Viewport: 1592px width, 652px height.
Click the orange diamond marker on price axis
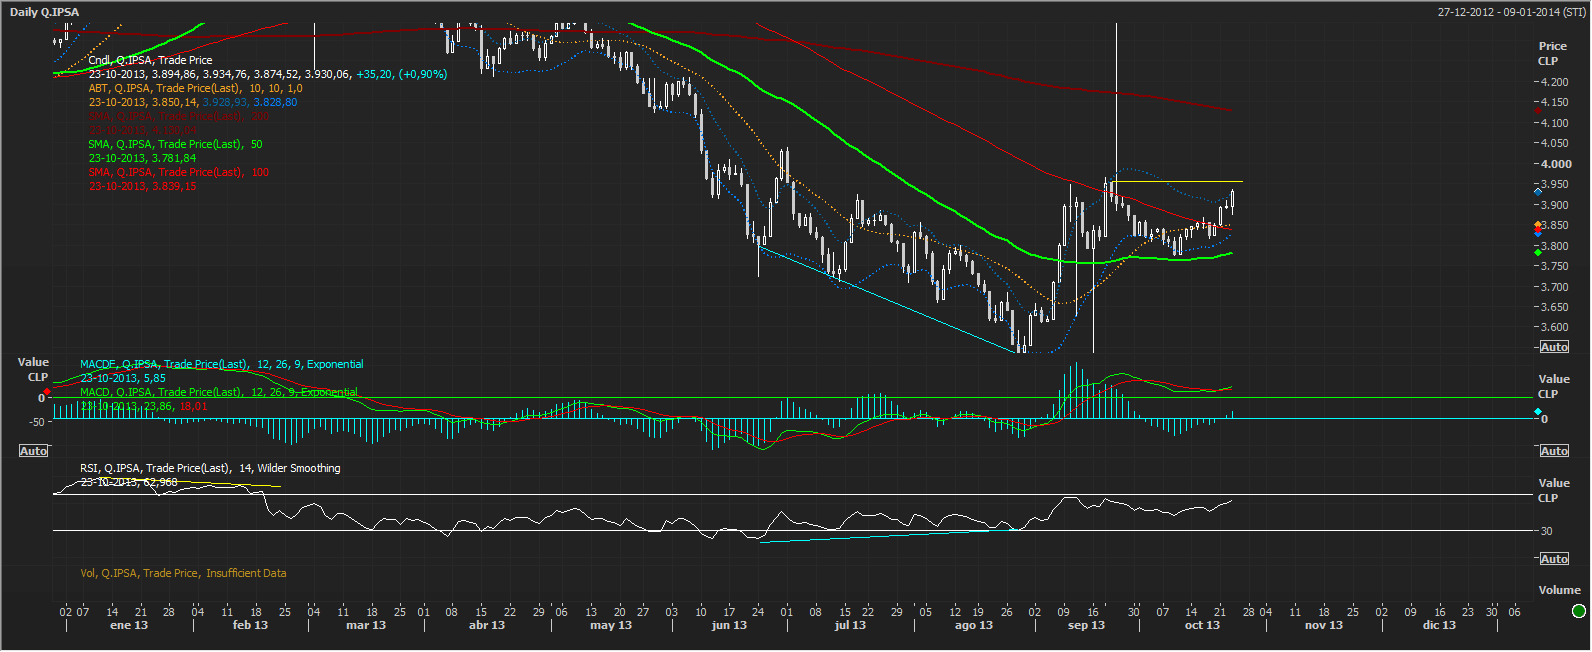1538,225
